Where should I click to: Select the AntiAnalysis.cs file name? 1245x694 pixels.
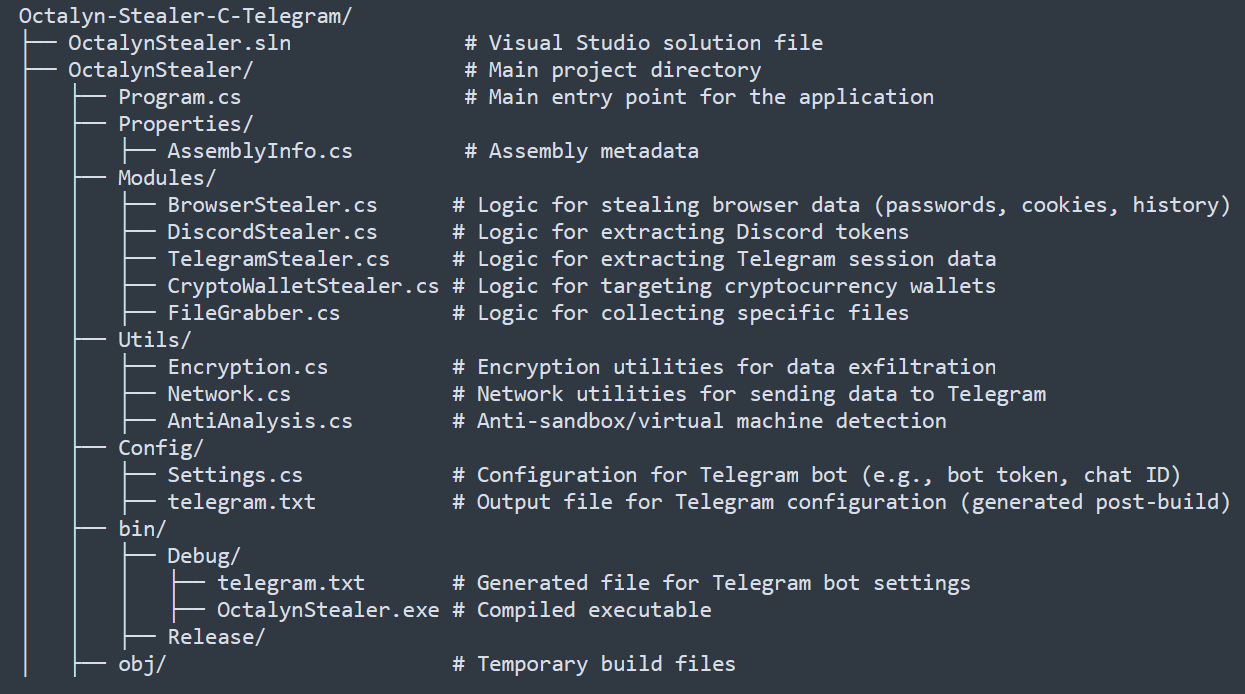click(x=259, y=421)
